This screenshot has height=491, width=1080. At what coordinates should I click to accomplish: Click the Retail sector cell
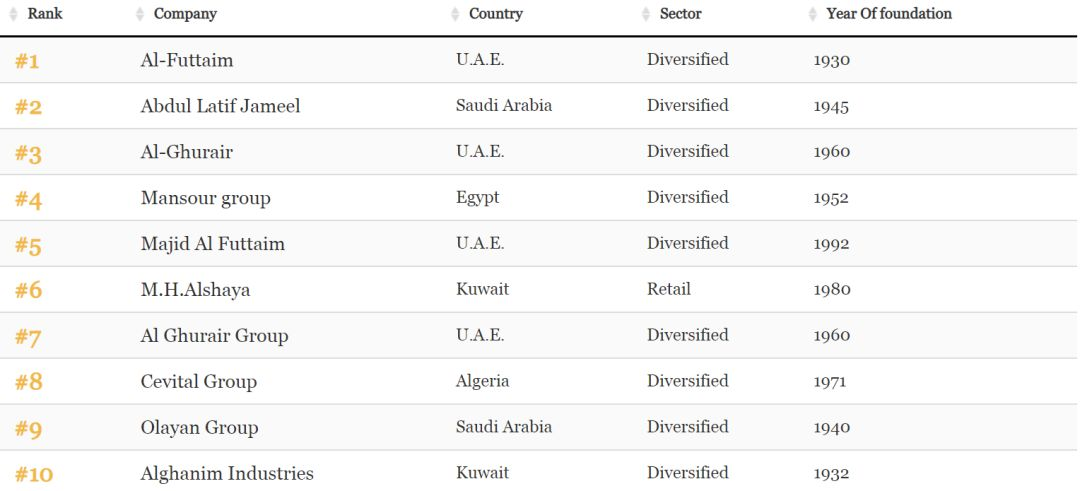click(669, 289)
